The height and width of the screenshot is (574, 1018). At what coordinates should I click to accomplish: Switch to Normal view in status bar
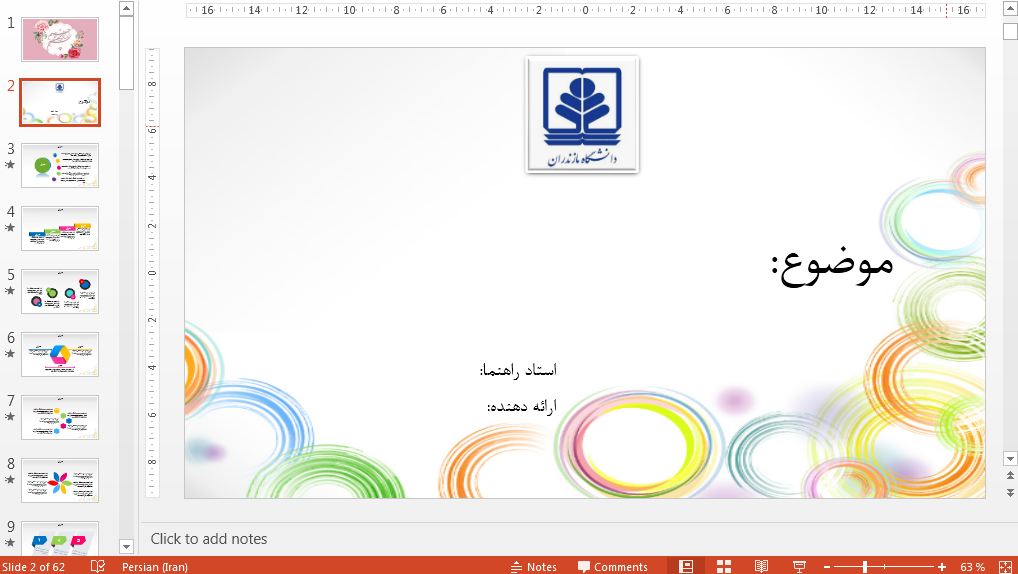click(x=686, y=566)
